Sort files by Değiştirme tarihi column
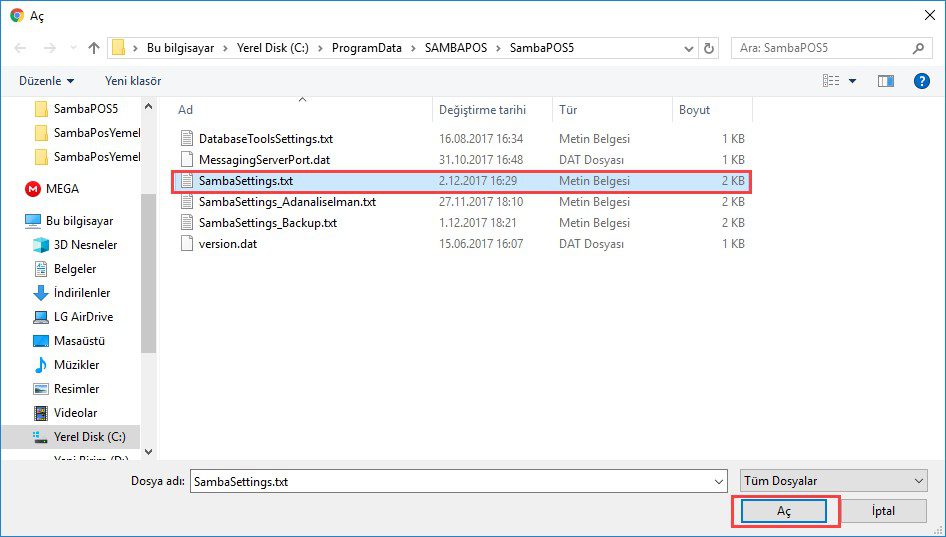This screenshot has width=946, height=537. (x=482, y=110)
